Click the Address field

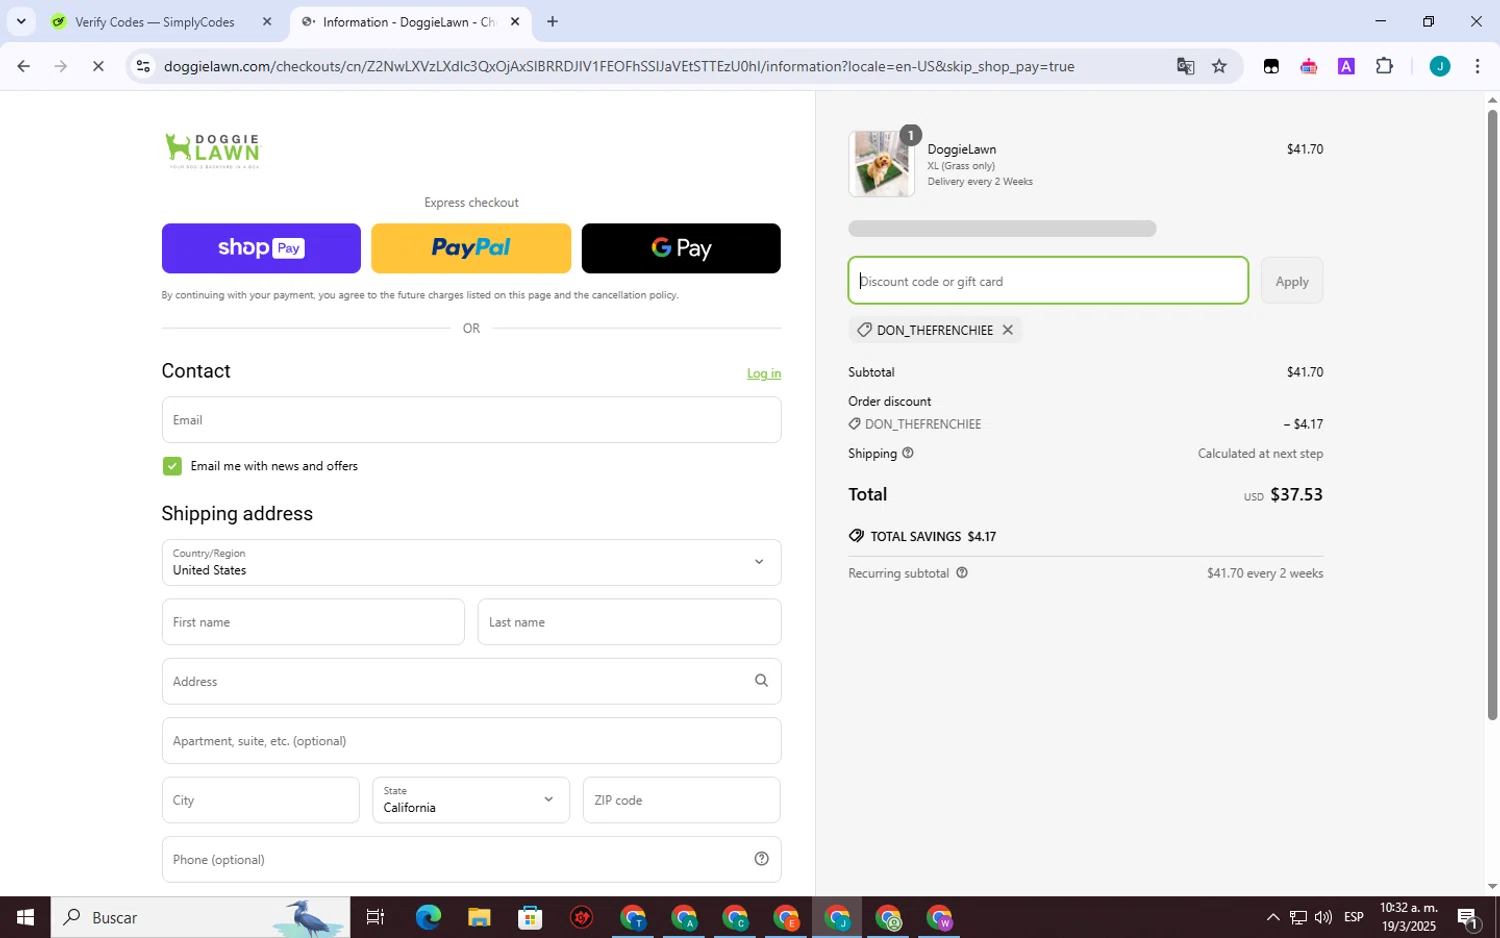(471, 681)
